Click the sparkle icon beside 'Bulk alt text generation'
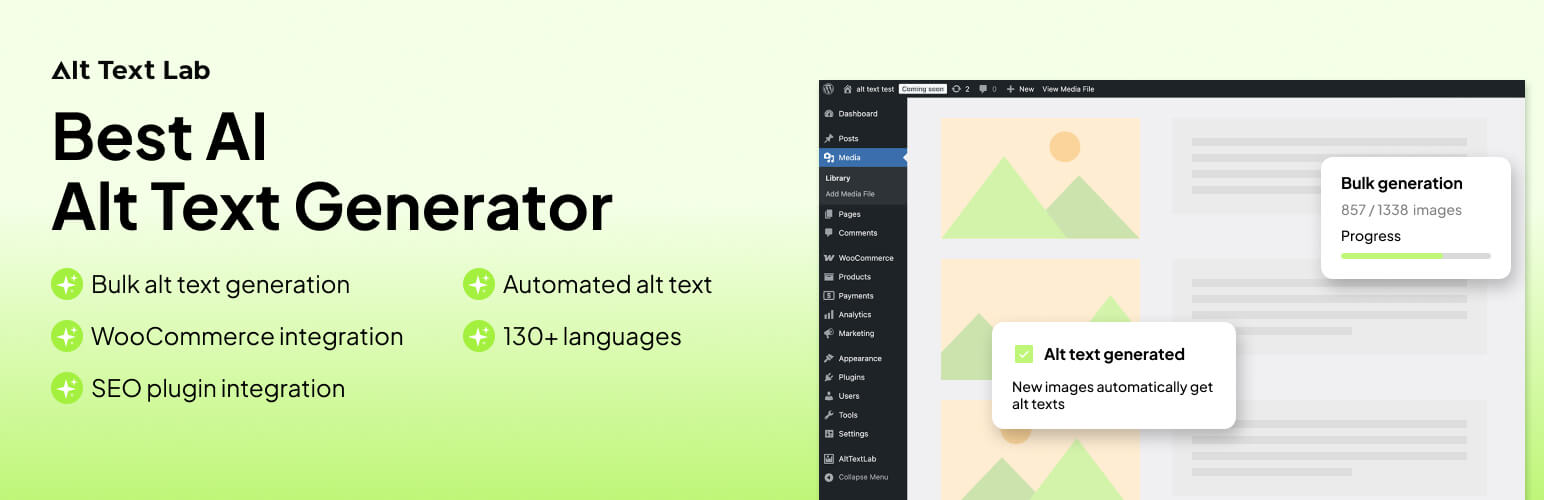The width and height of the screenshot is (1544, 500). (67, 285)
